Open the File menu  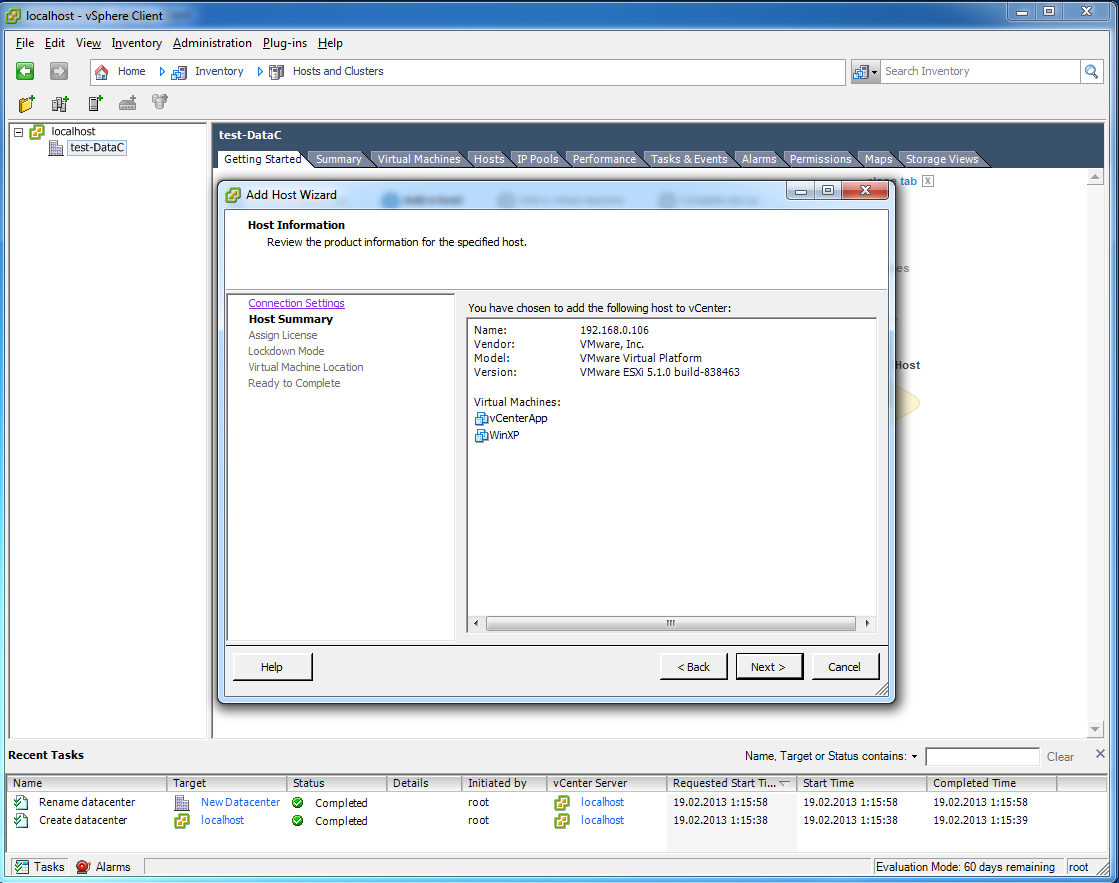[x=25, y=43]
